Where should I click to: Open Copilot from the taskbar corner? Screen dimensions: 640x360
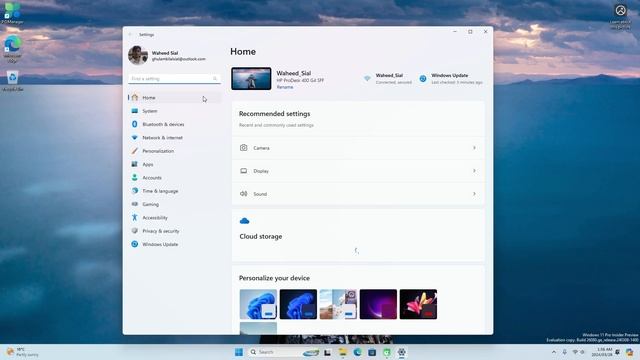coord(630,352)
